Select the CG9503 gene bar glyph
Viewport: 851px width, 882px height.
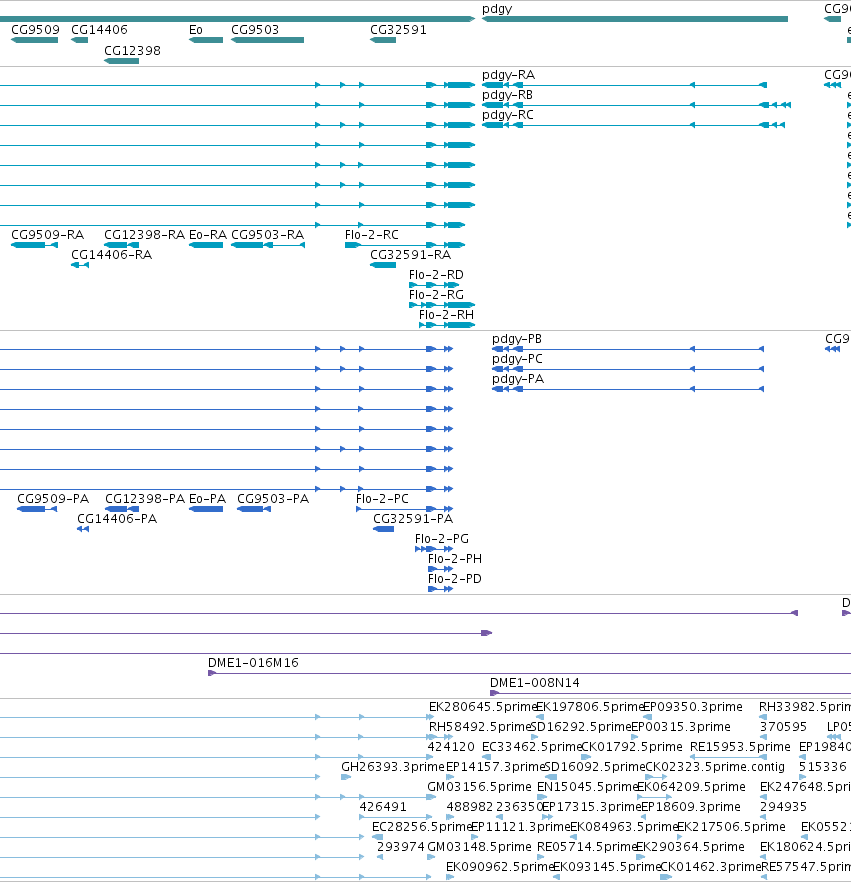267,40
